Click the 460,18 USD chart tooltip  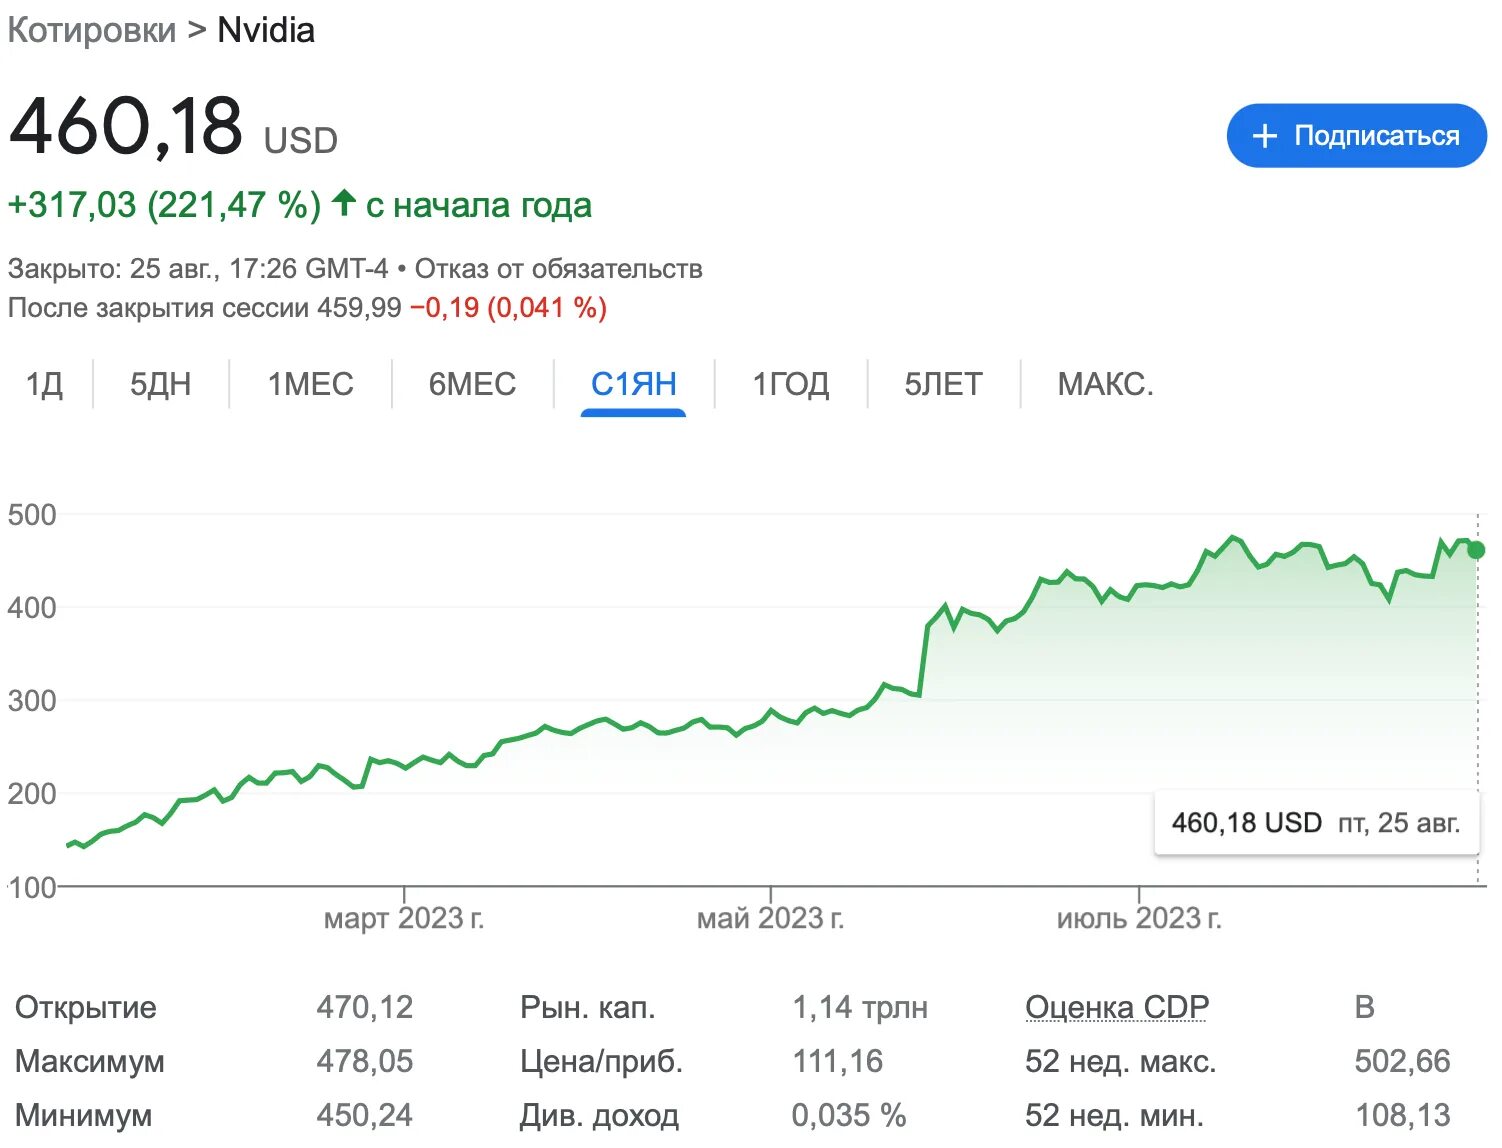click(x=1316, y=823)
